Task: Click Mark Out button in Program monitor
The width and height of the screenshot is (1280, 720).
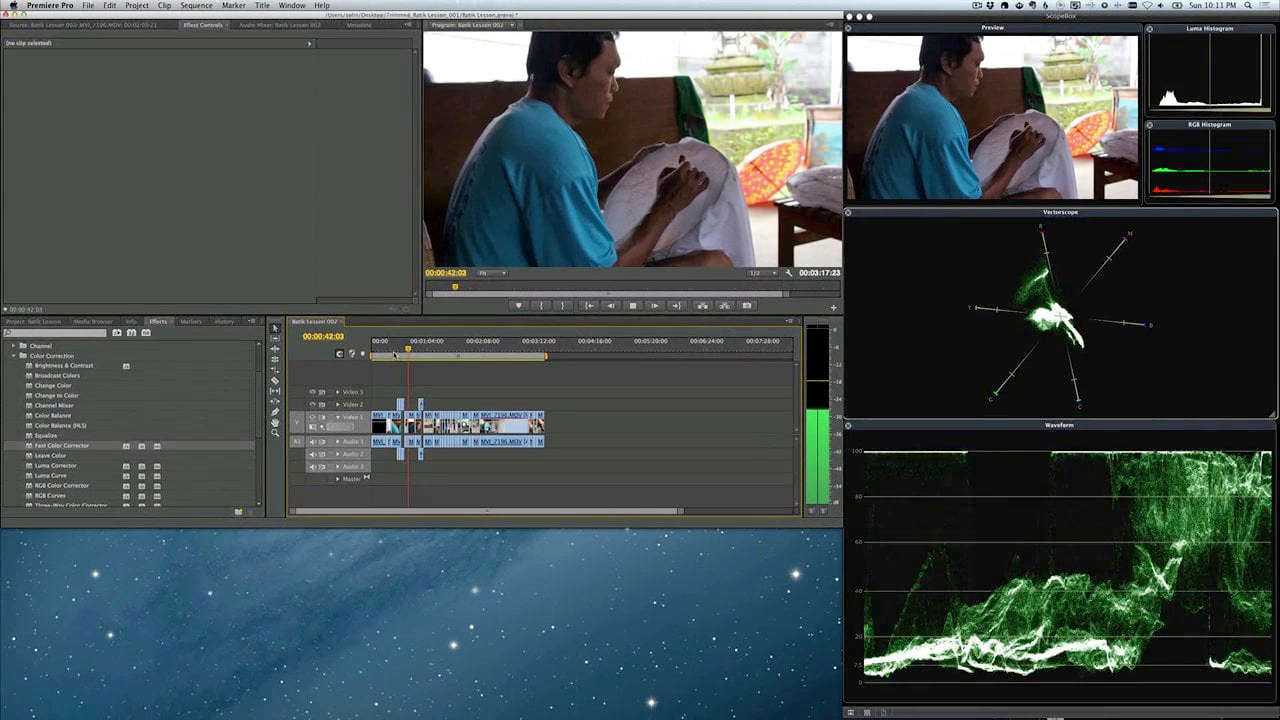Action: coord(563,306)
